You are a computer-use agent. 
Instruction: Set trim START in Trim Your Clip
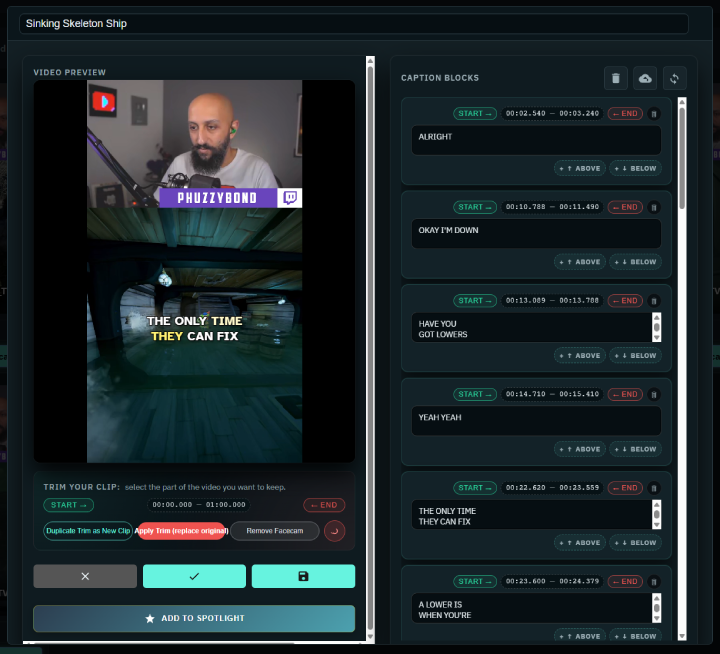68,505
